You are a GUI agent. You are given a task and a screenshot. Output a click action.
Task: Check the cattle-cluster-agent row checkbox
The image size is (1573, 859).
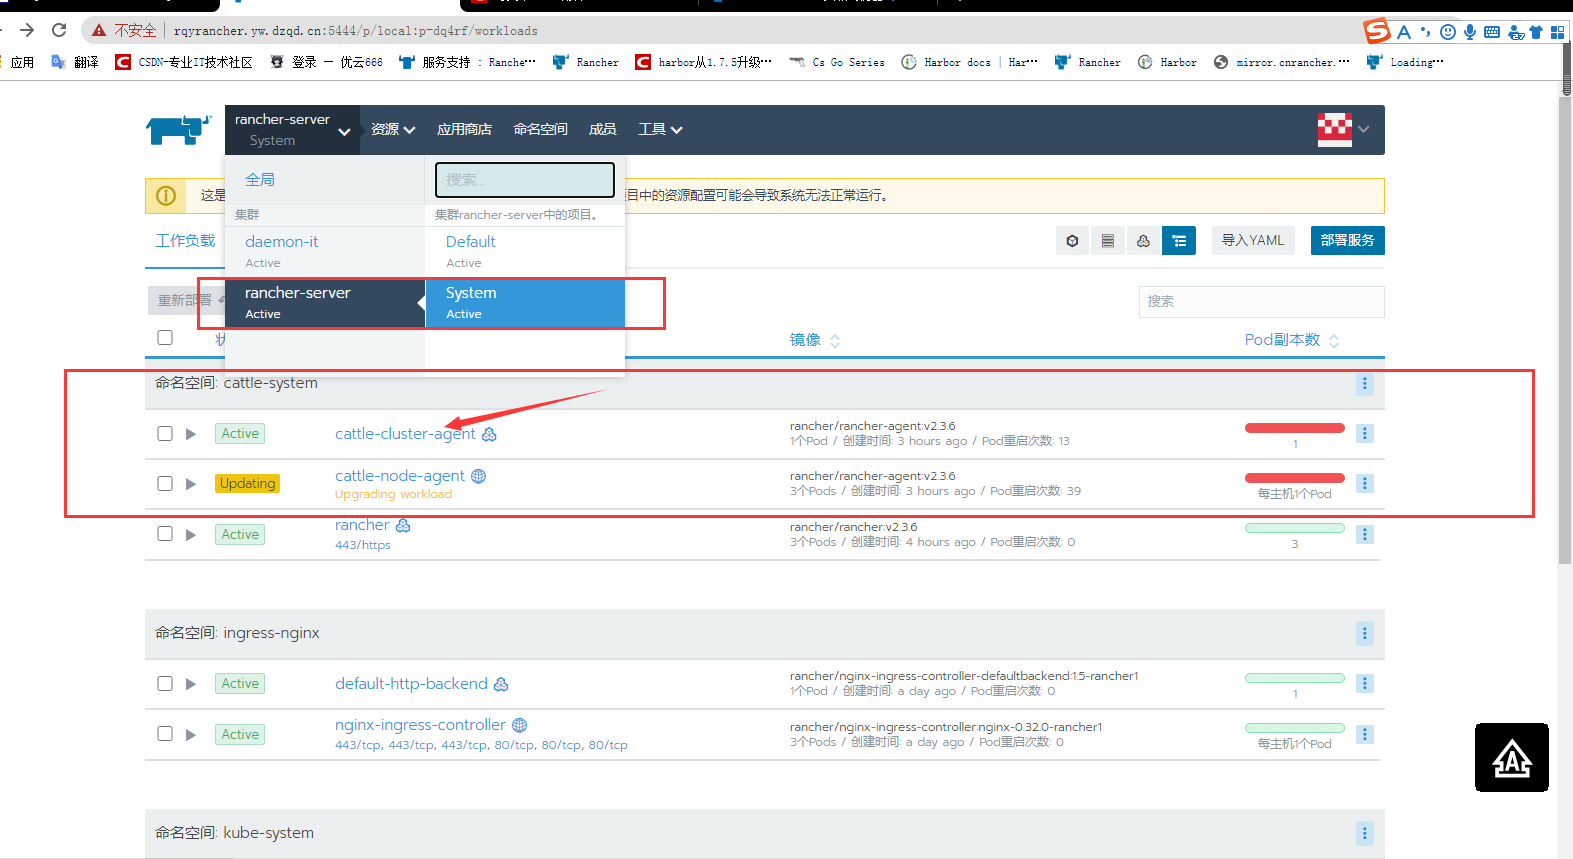[x=165, y=434]
